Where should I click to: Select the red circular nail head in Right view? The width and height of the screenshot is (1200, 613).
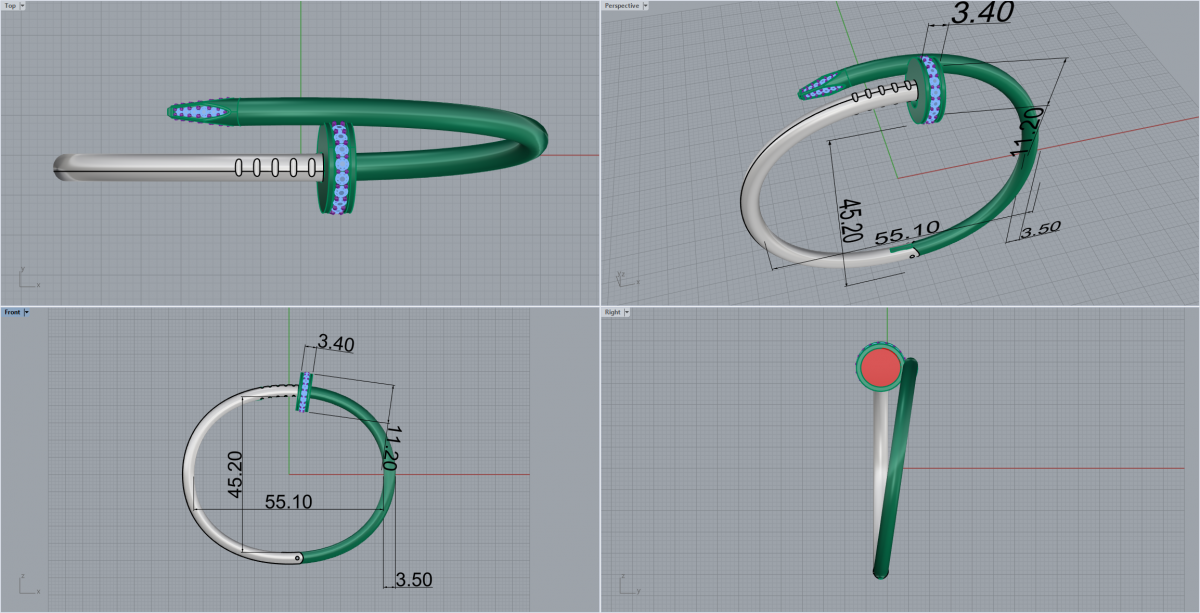[x=881, y=367]
